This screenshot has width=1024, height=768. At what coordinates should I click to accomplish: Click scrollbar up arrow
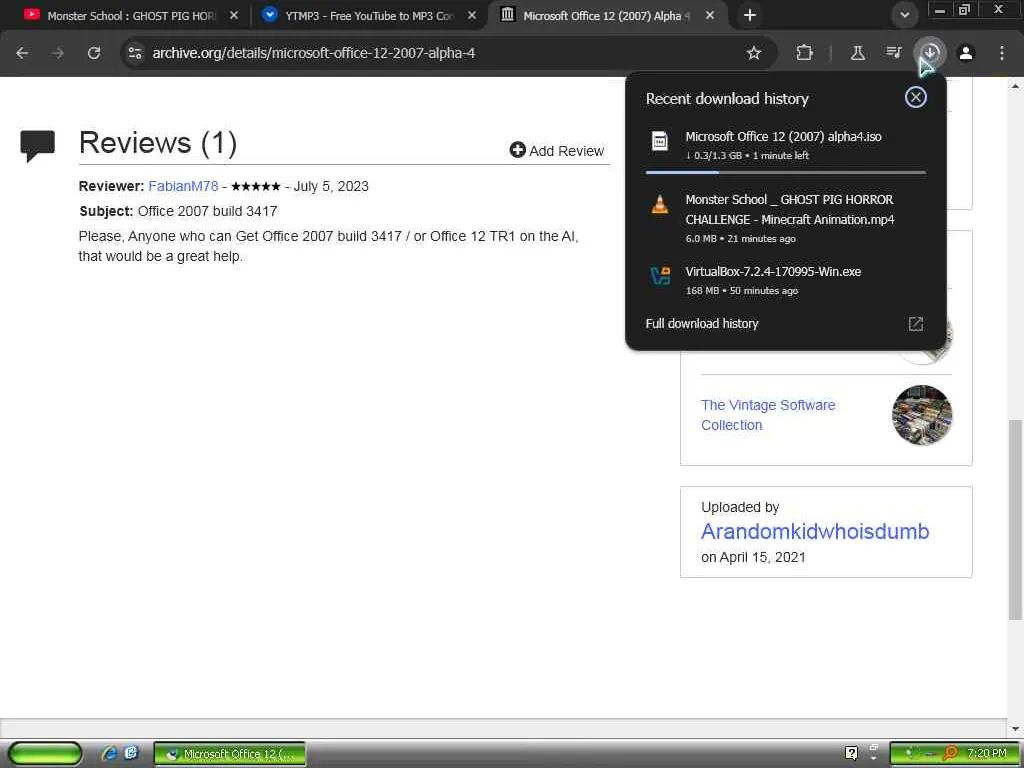point(1016,86)
